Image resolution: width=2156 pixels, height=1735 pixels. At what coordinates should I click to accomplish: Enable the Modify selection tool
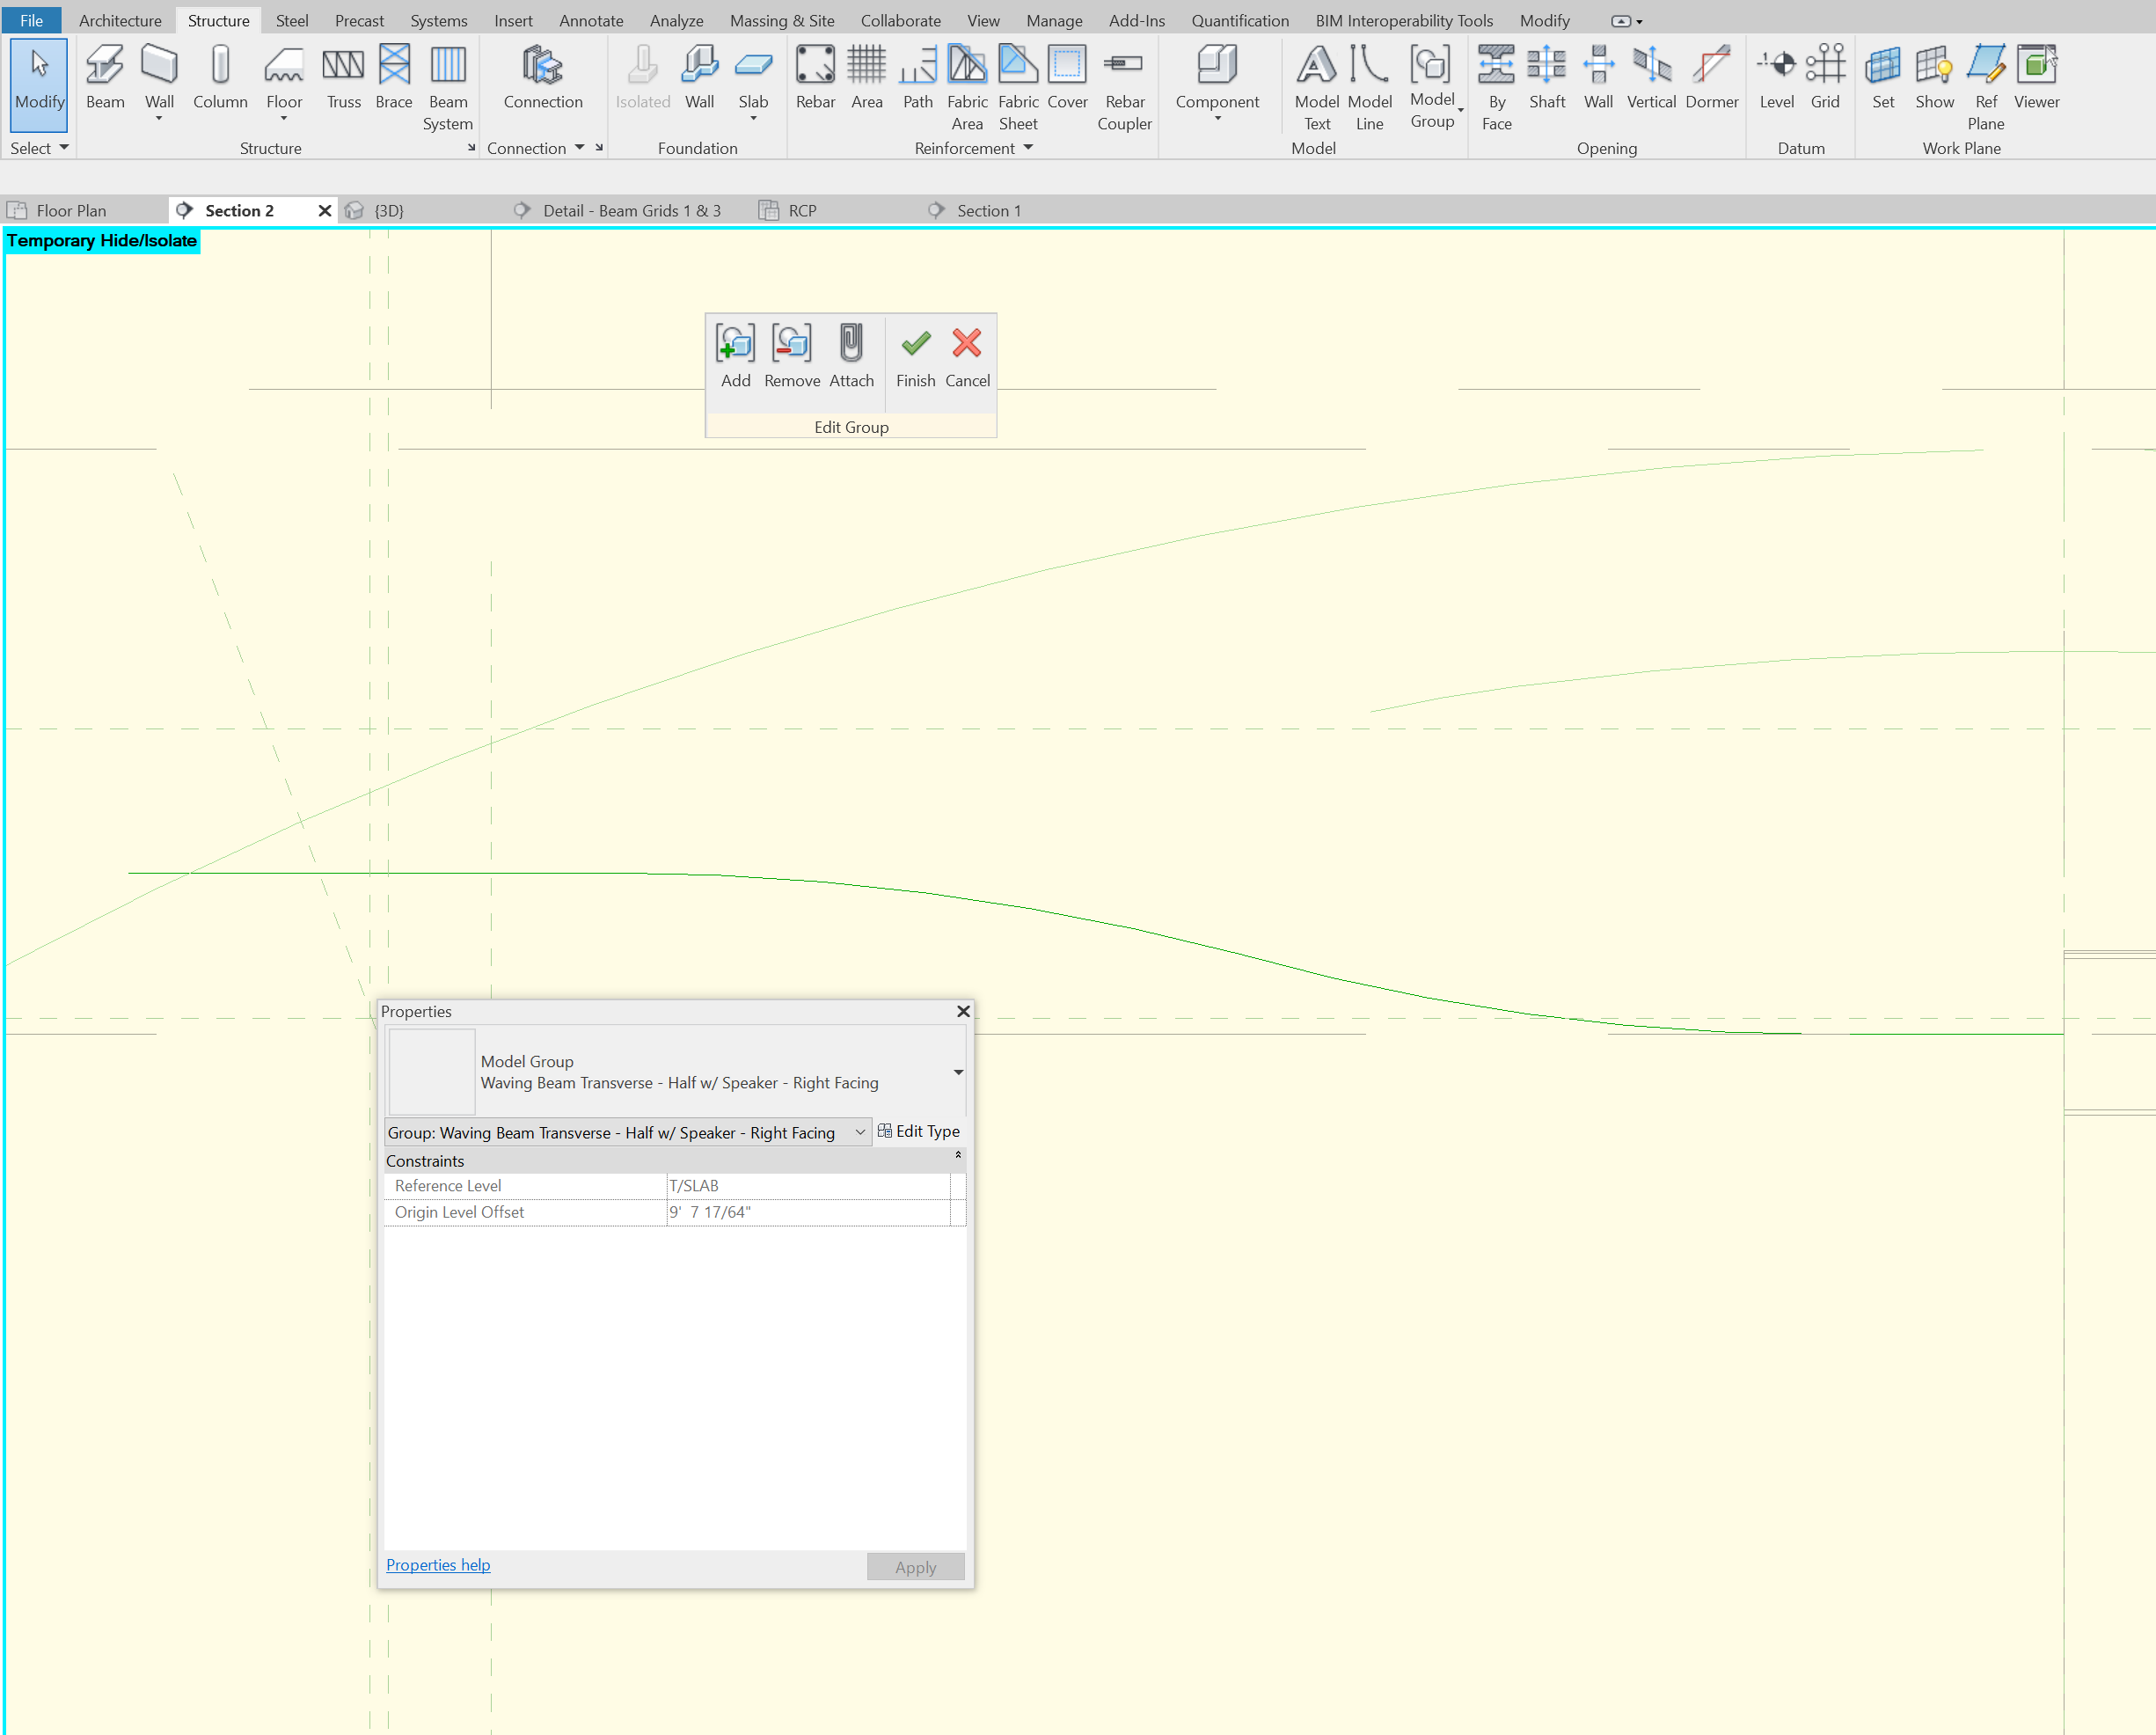click(x=39, y=85)
